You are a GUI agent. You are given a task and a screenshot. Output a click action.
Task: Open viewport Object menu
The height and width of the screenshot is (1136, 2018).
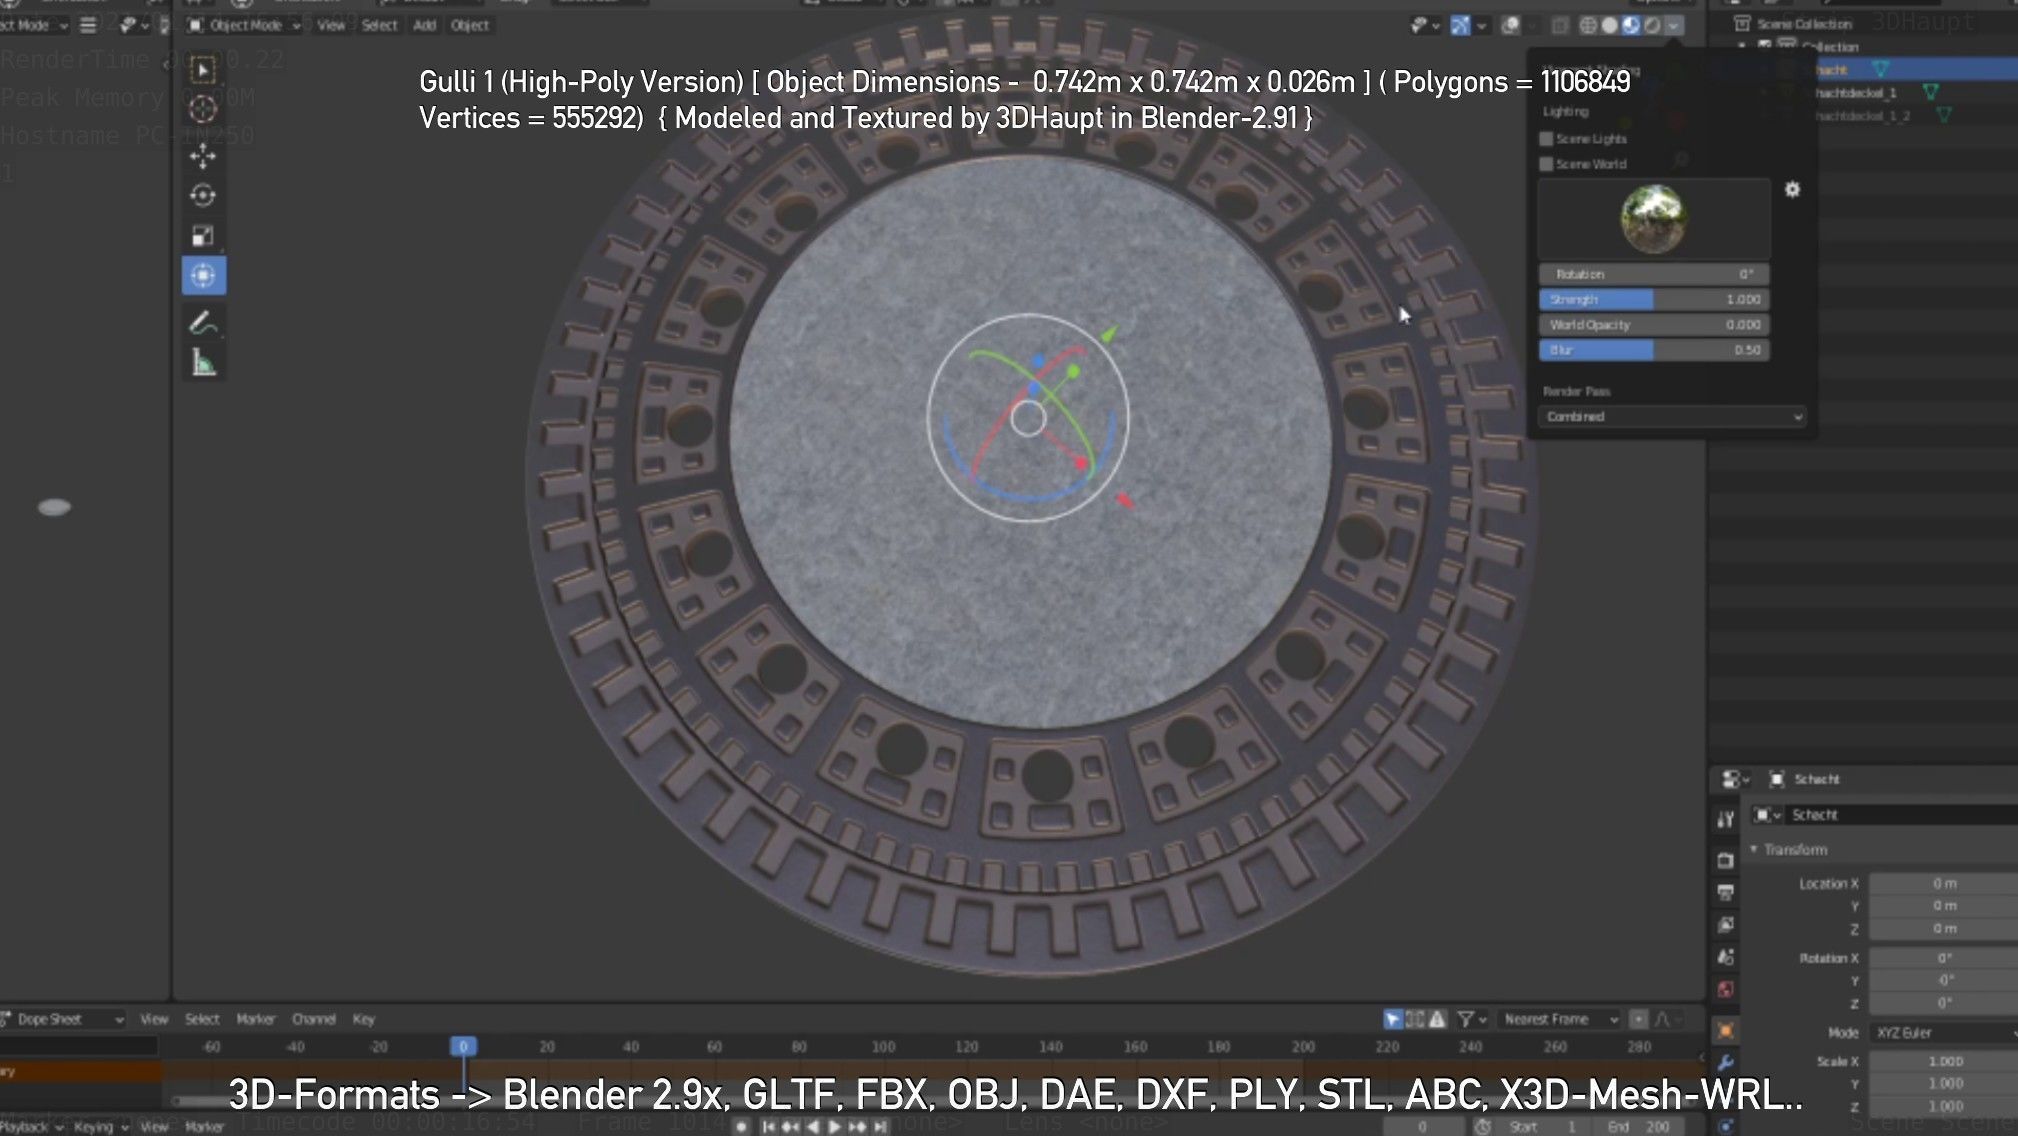[470, 25]
